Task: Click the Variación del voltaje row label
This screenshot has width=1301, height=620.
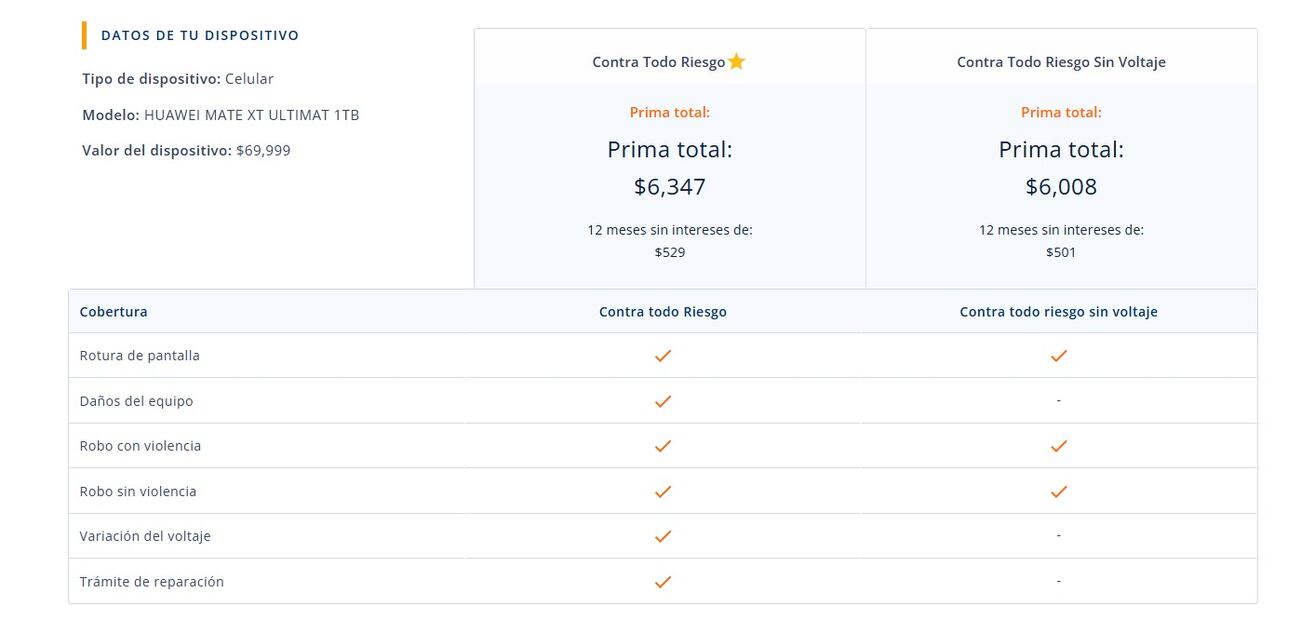Action: pos(145,536)
